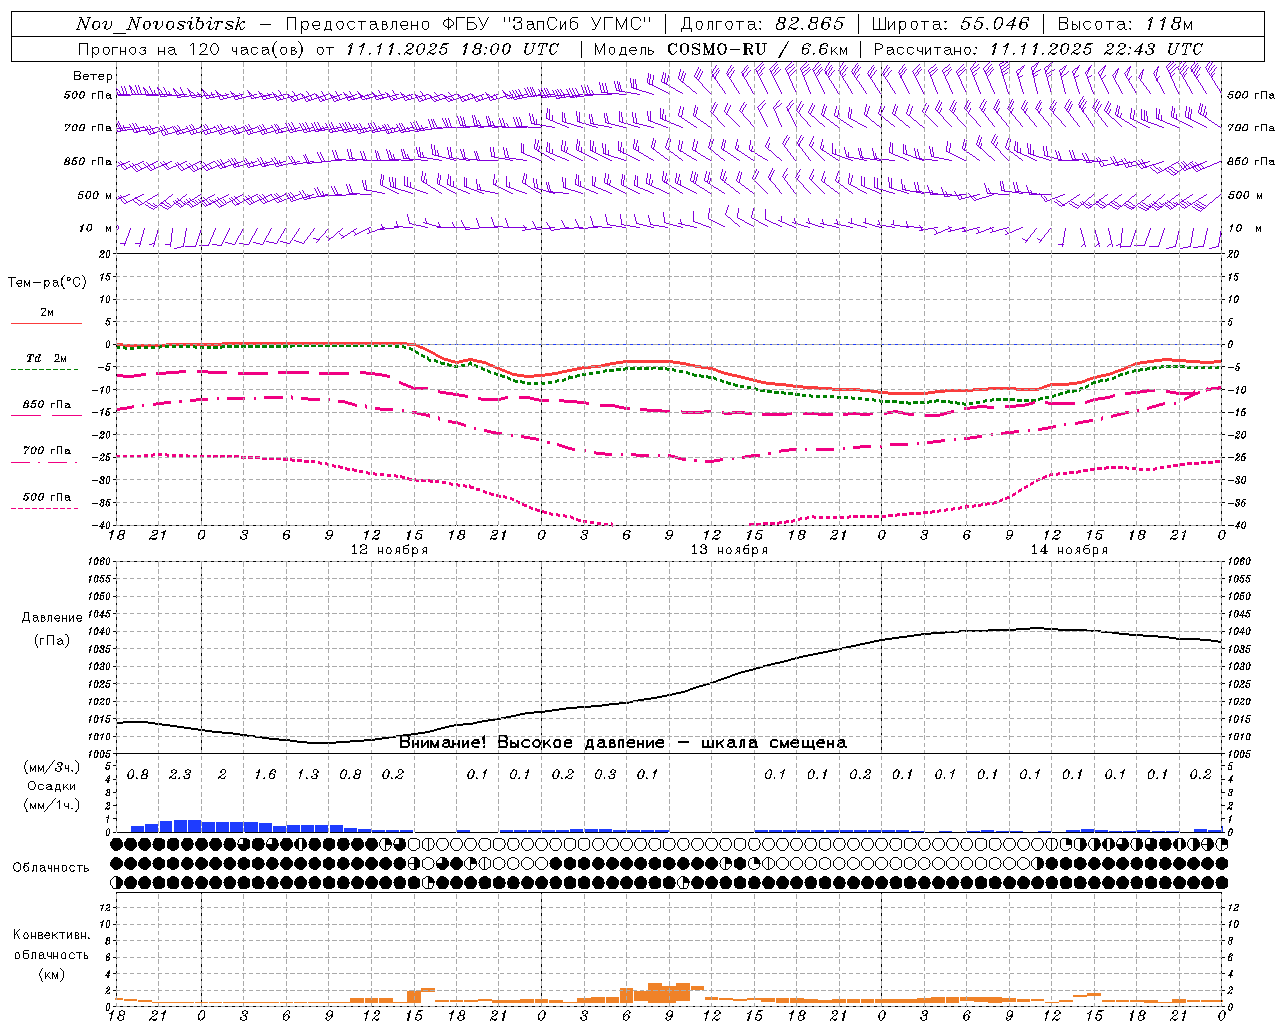Select the 'Долгота: 82.865' header field
Image resolution: width=1280 pixels, height=1024 pixels.
pos(761,24)
